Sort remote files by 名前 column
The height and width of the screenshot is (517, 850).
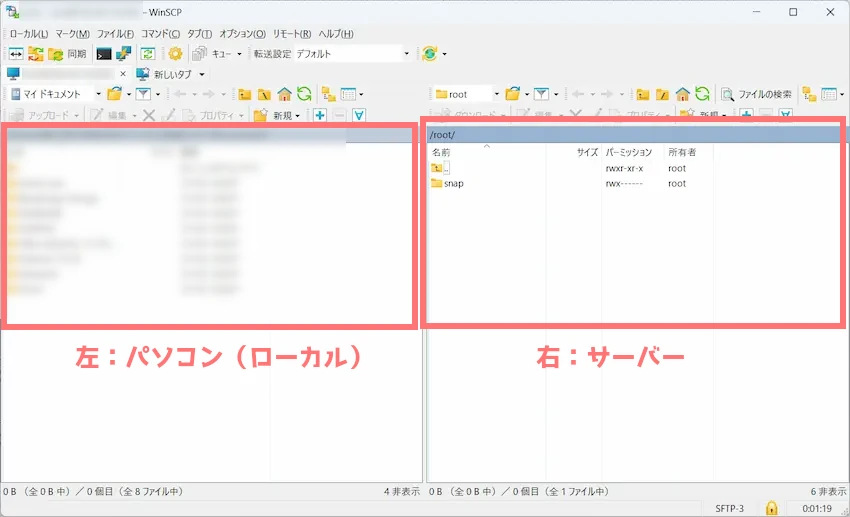(x=486, y=152)
